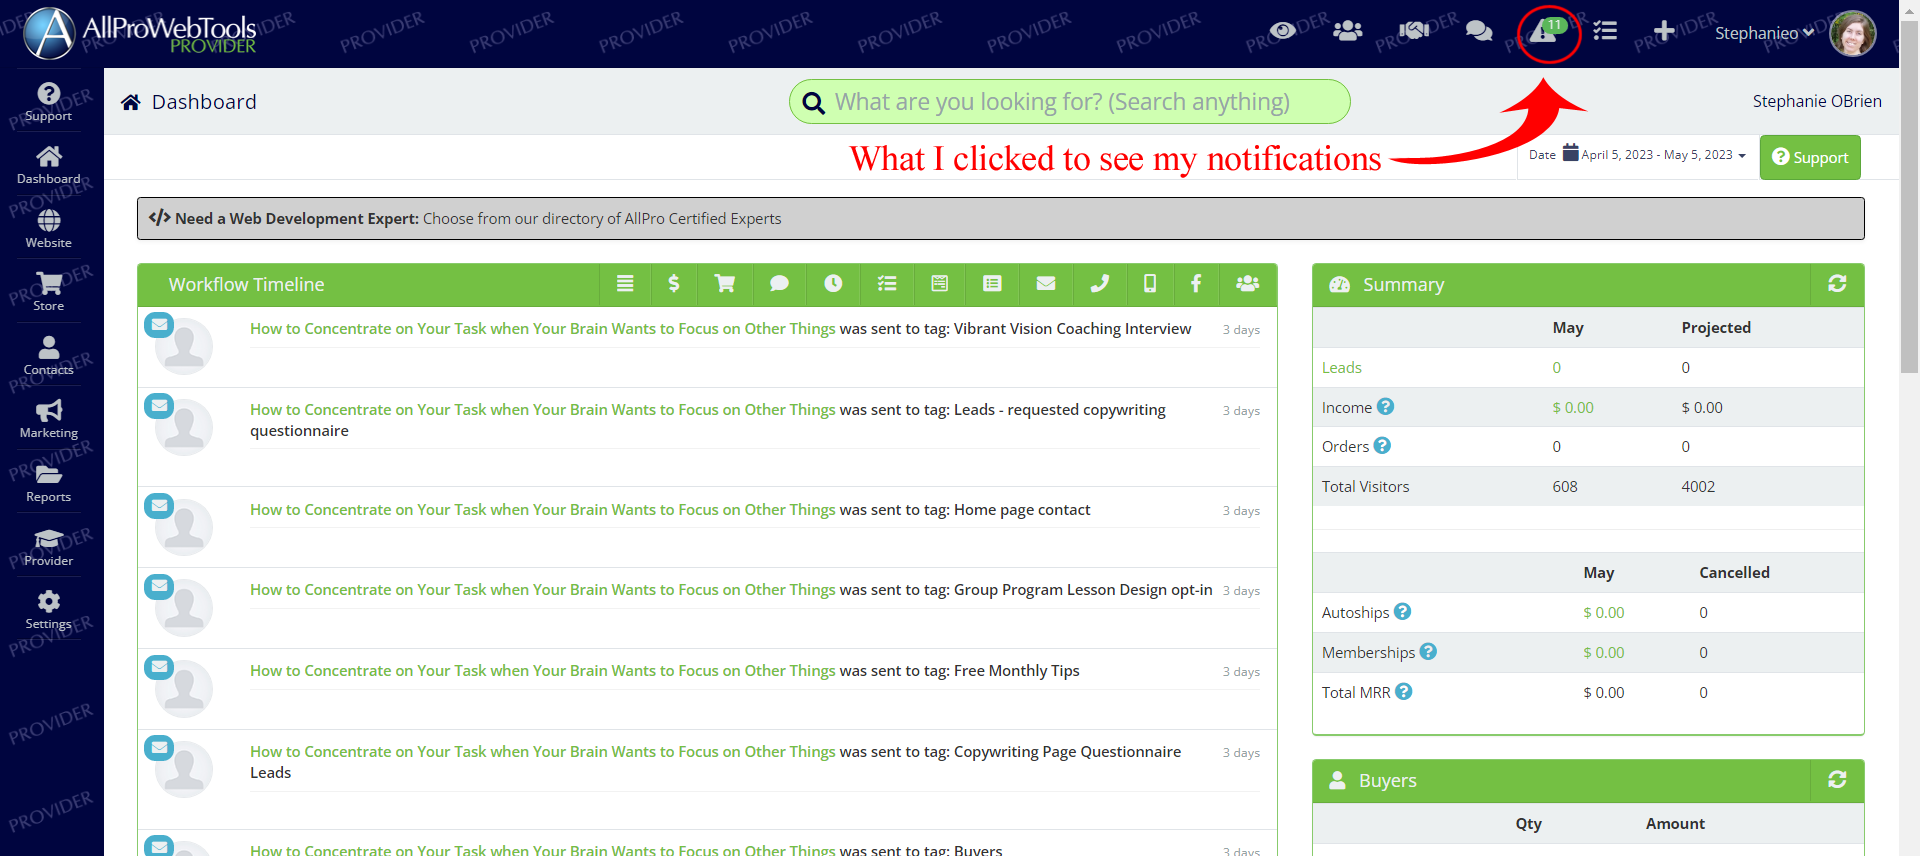Click the Dashboard home breadcrumb
Image resolution: width=1920 pixels, height=856 pixels.
click(189, 102)
